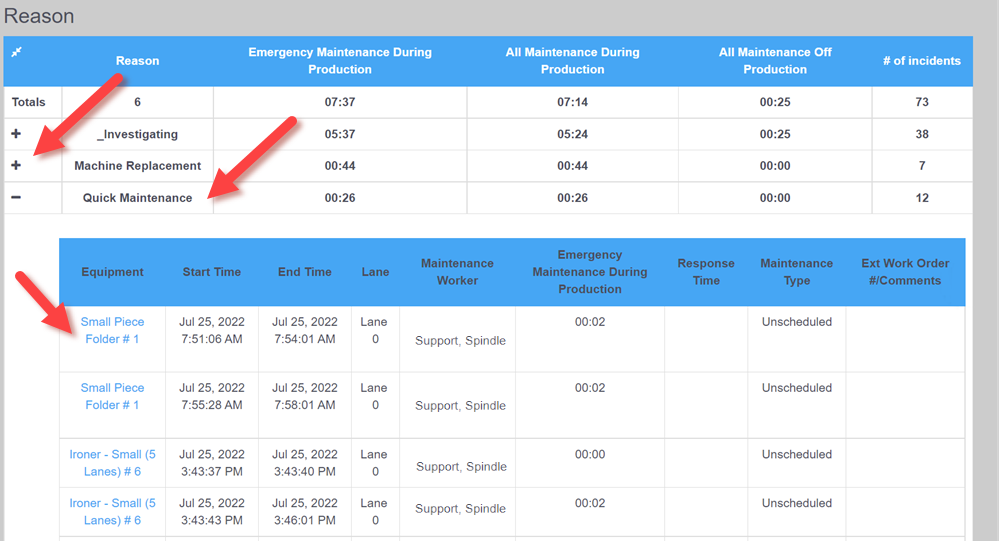Click Support, Spindle worker for 7:55:28 AM row
This screenshot has width=1000, height=541.
[460, 406]
